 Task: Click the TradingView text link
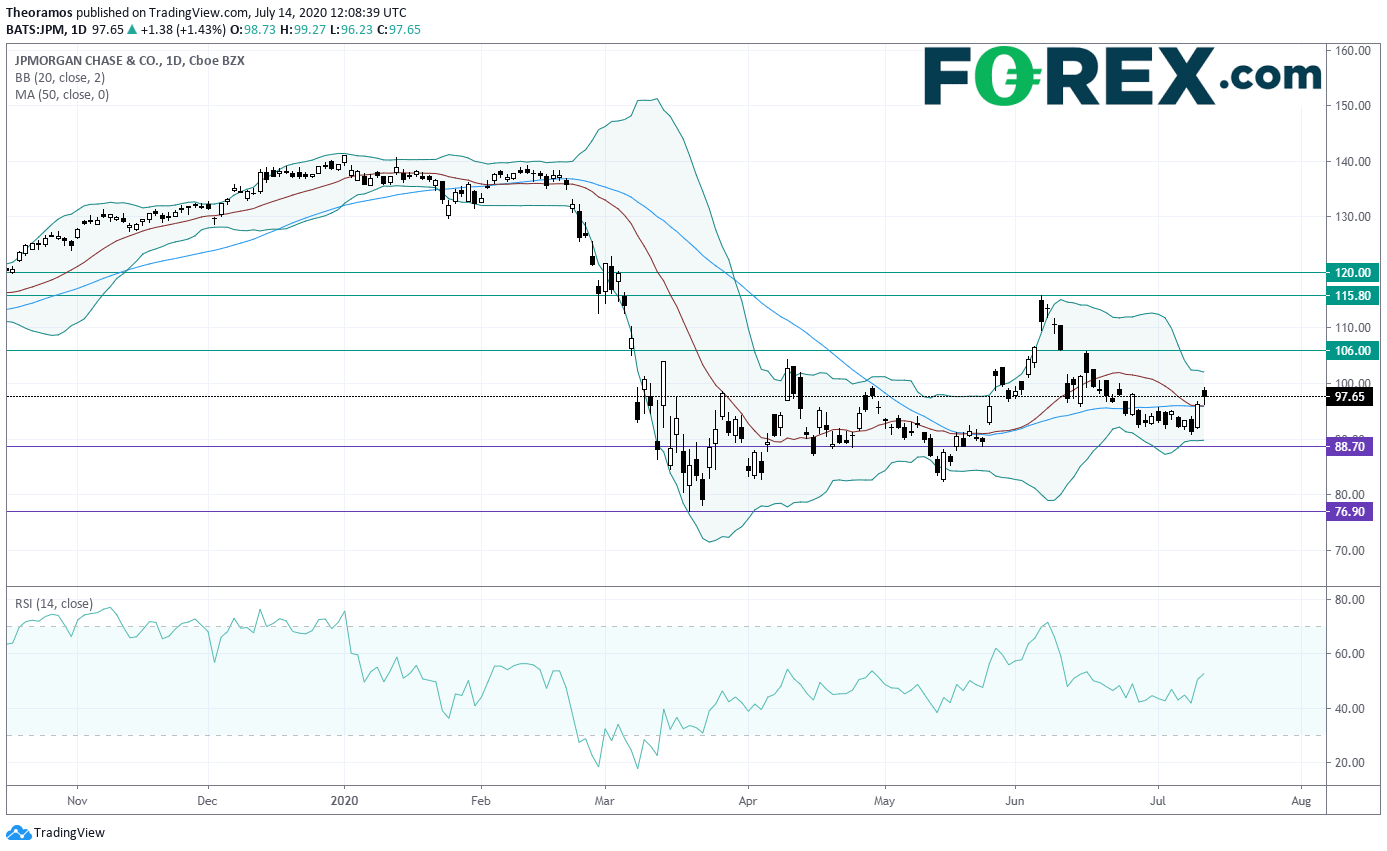69,832
